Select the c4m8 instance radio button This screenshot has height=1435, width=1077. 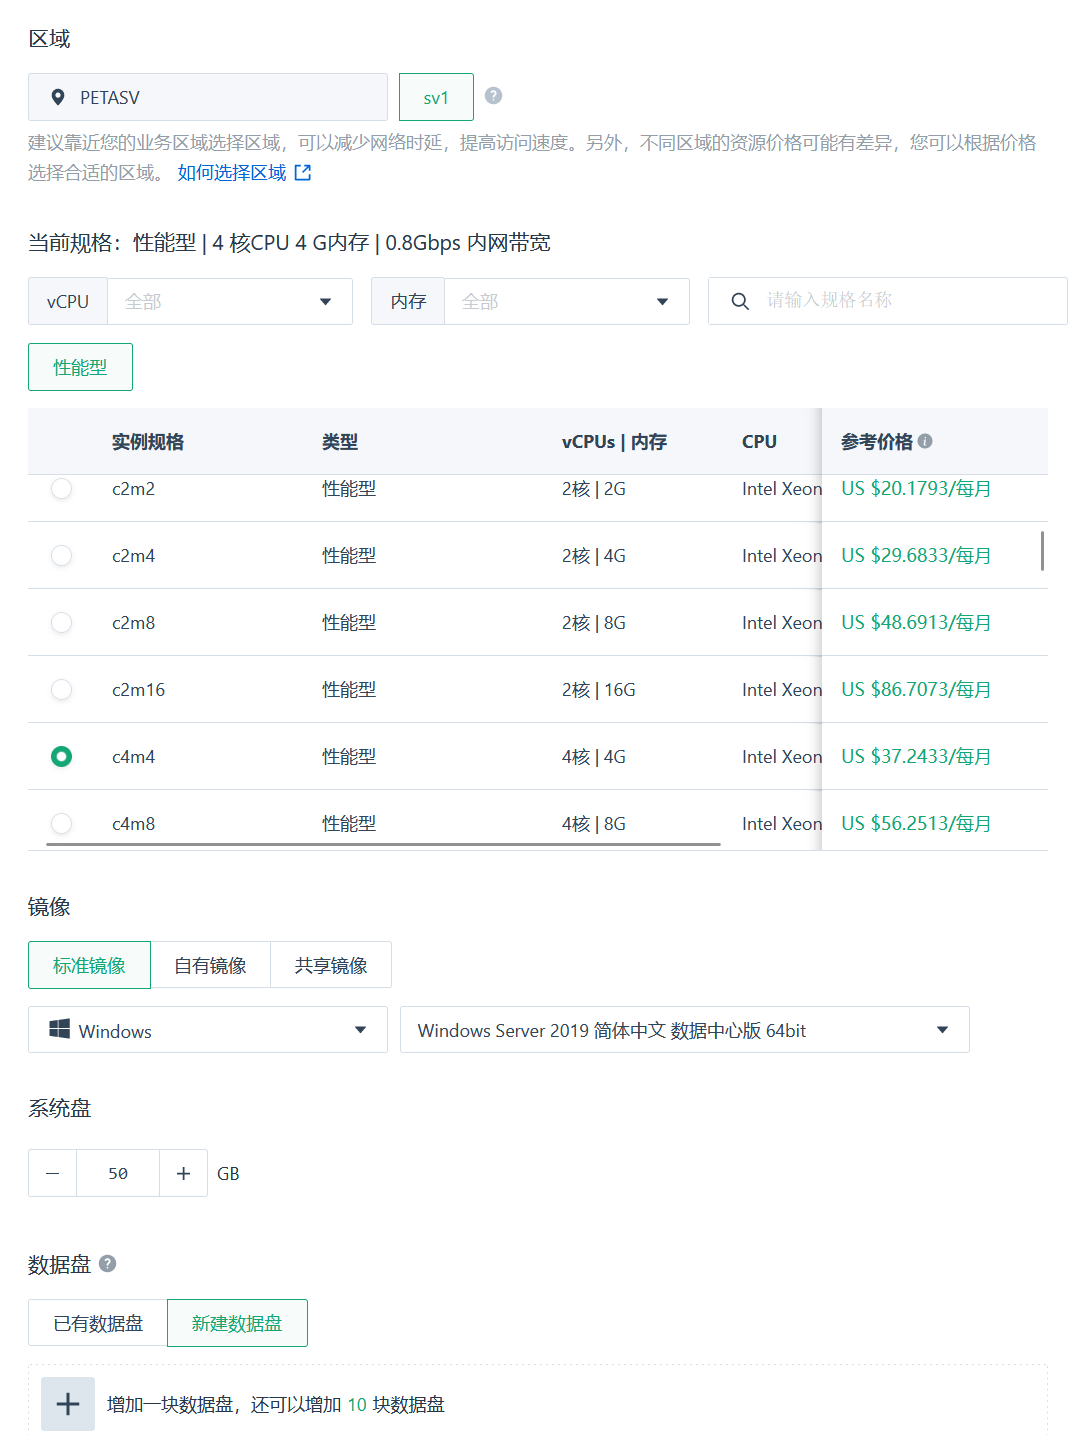click(61, 823)
